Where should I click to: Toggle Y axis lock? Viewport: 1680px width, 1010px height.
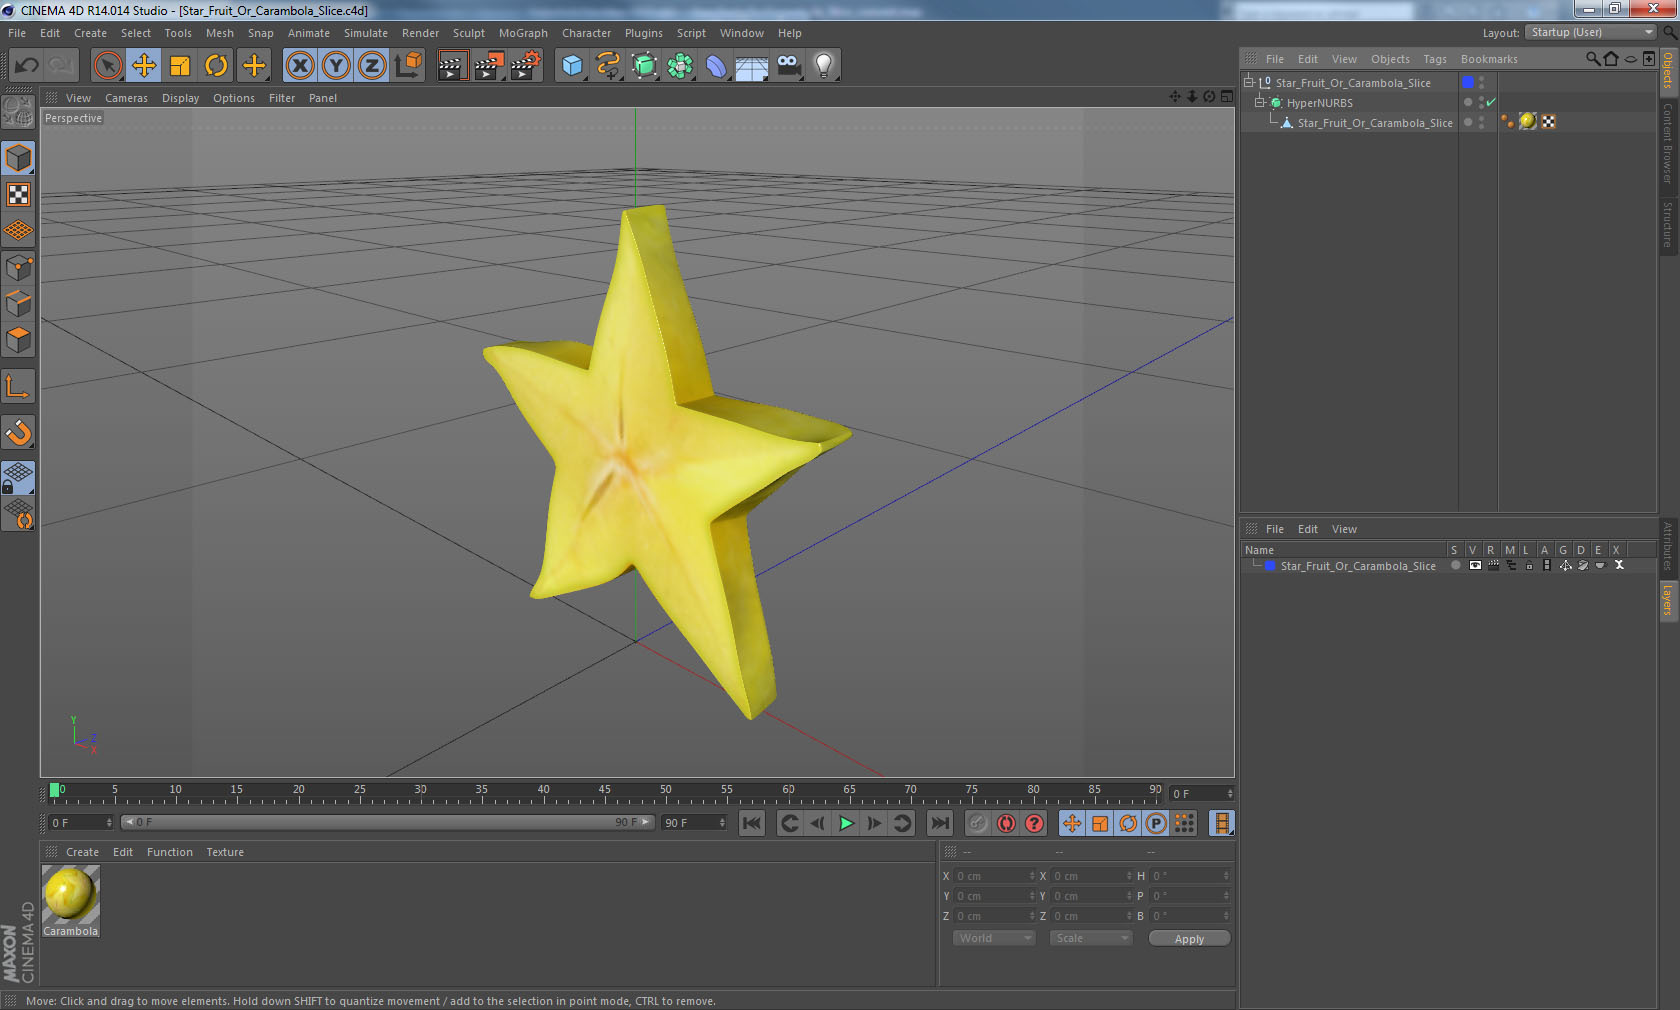coord(336,66)
